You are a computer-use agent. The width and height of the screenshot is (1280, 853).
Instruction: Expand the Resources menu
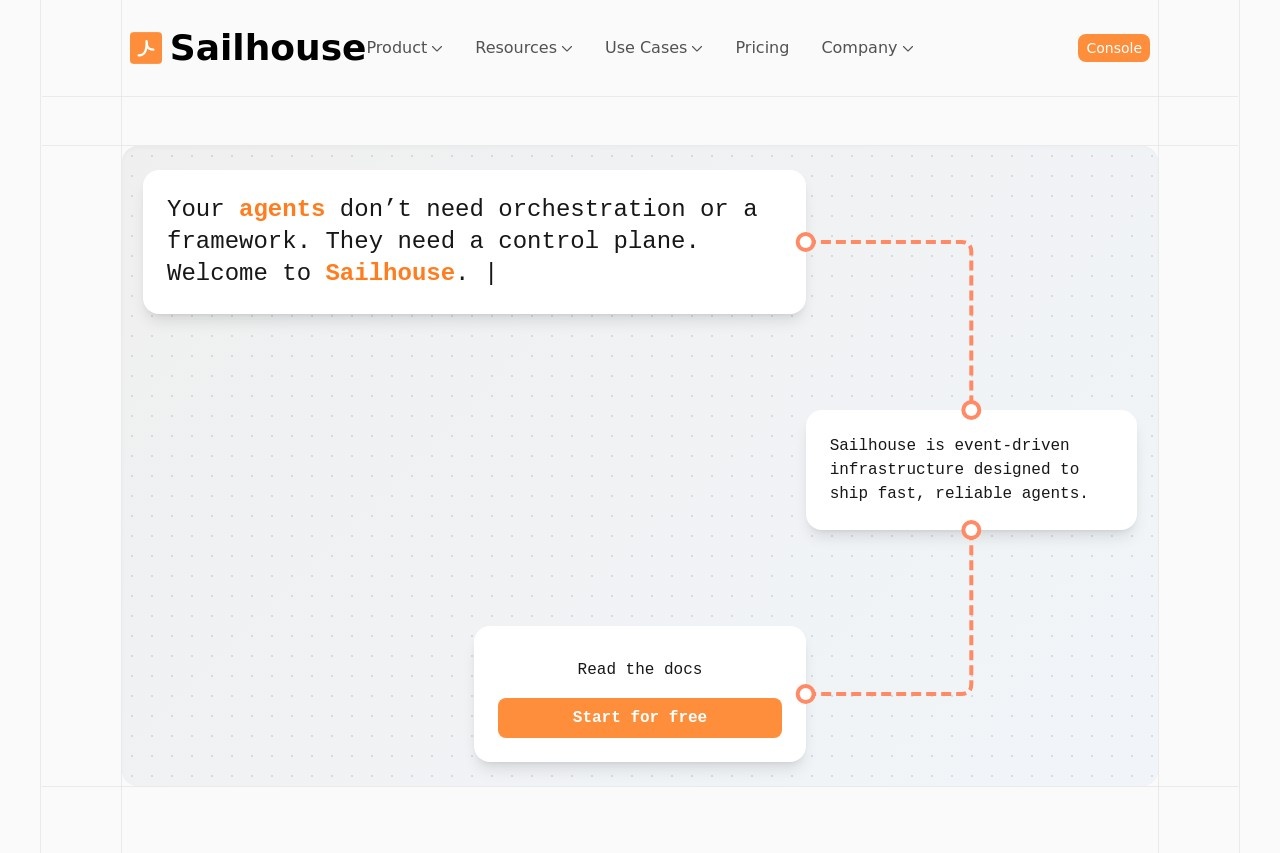coord(524,48)
